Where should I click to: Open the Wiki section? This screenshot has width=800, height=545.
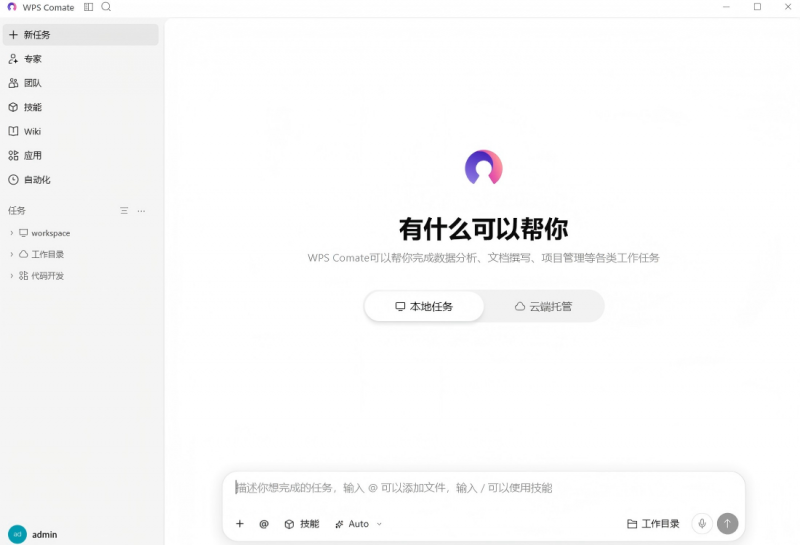[81, 132]
